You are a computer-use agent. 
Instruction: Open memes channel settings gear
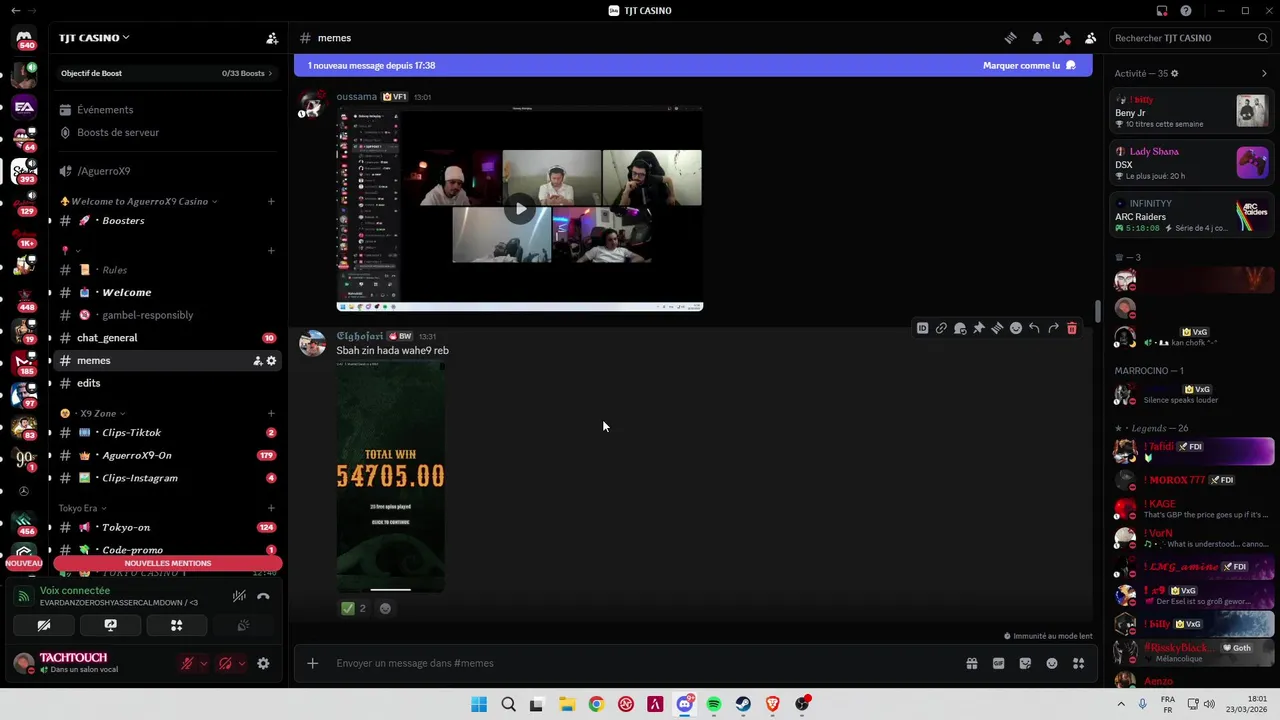tap(271, 361)
